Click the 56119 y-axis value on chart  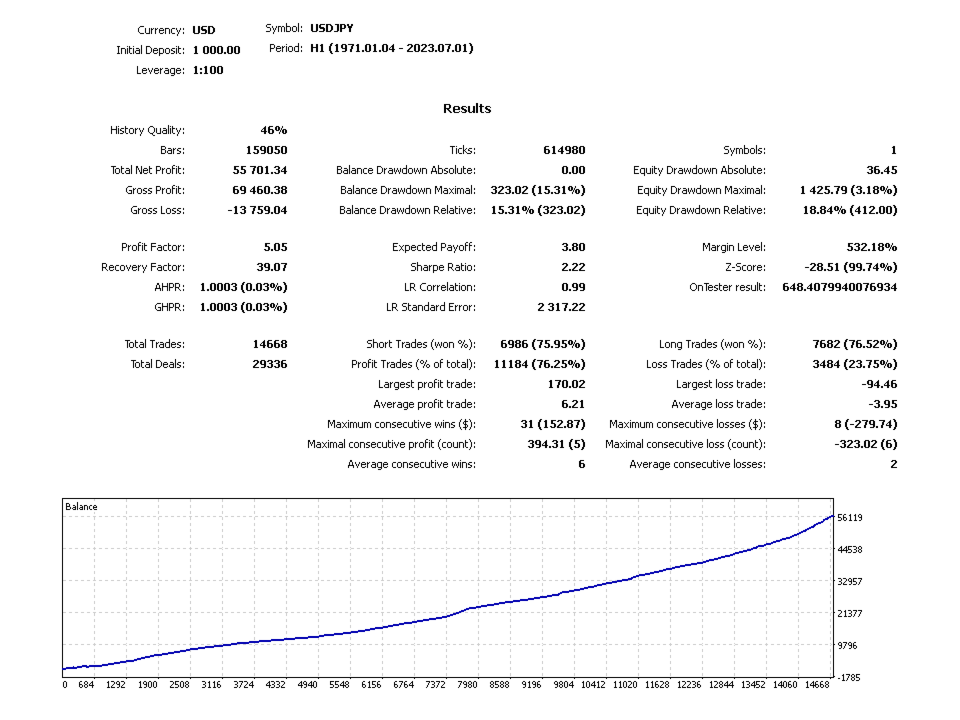[850, 518]
